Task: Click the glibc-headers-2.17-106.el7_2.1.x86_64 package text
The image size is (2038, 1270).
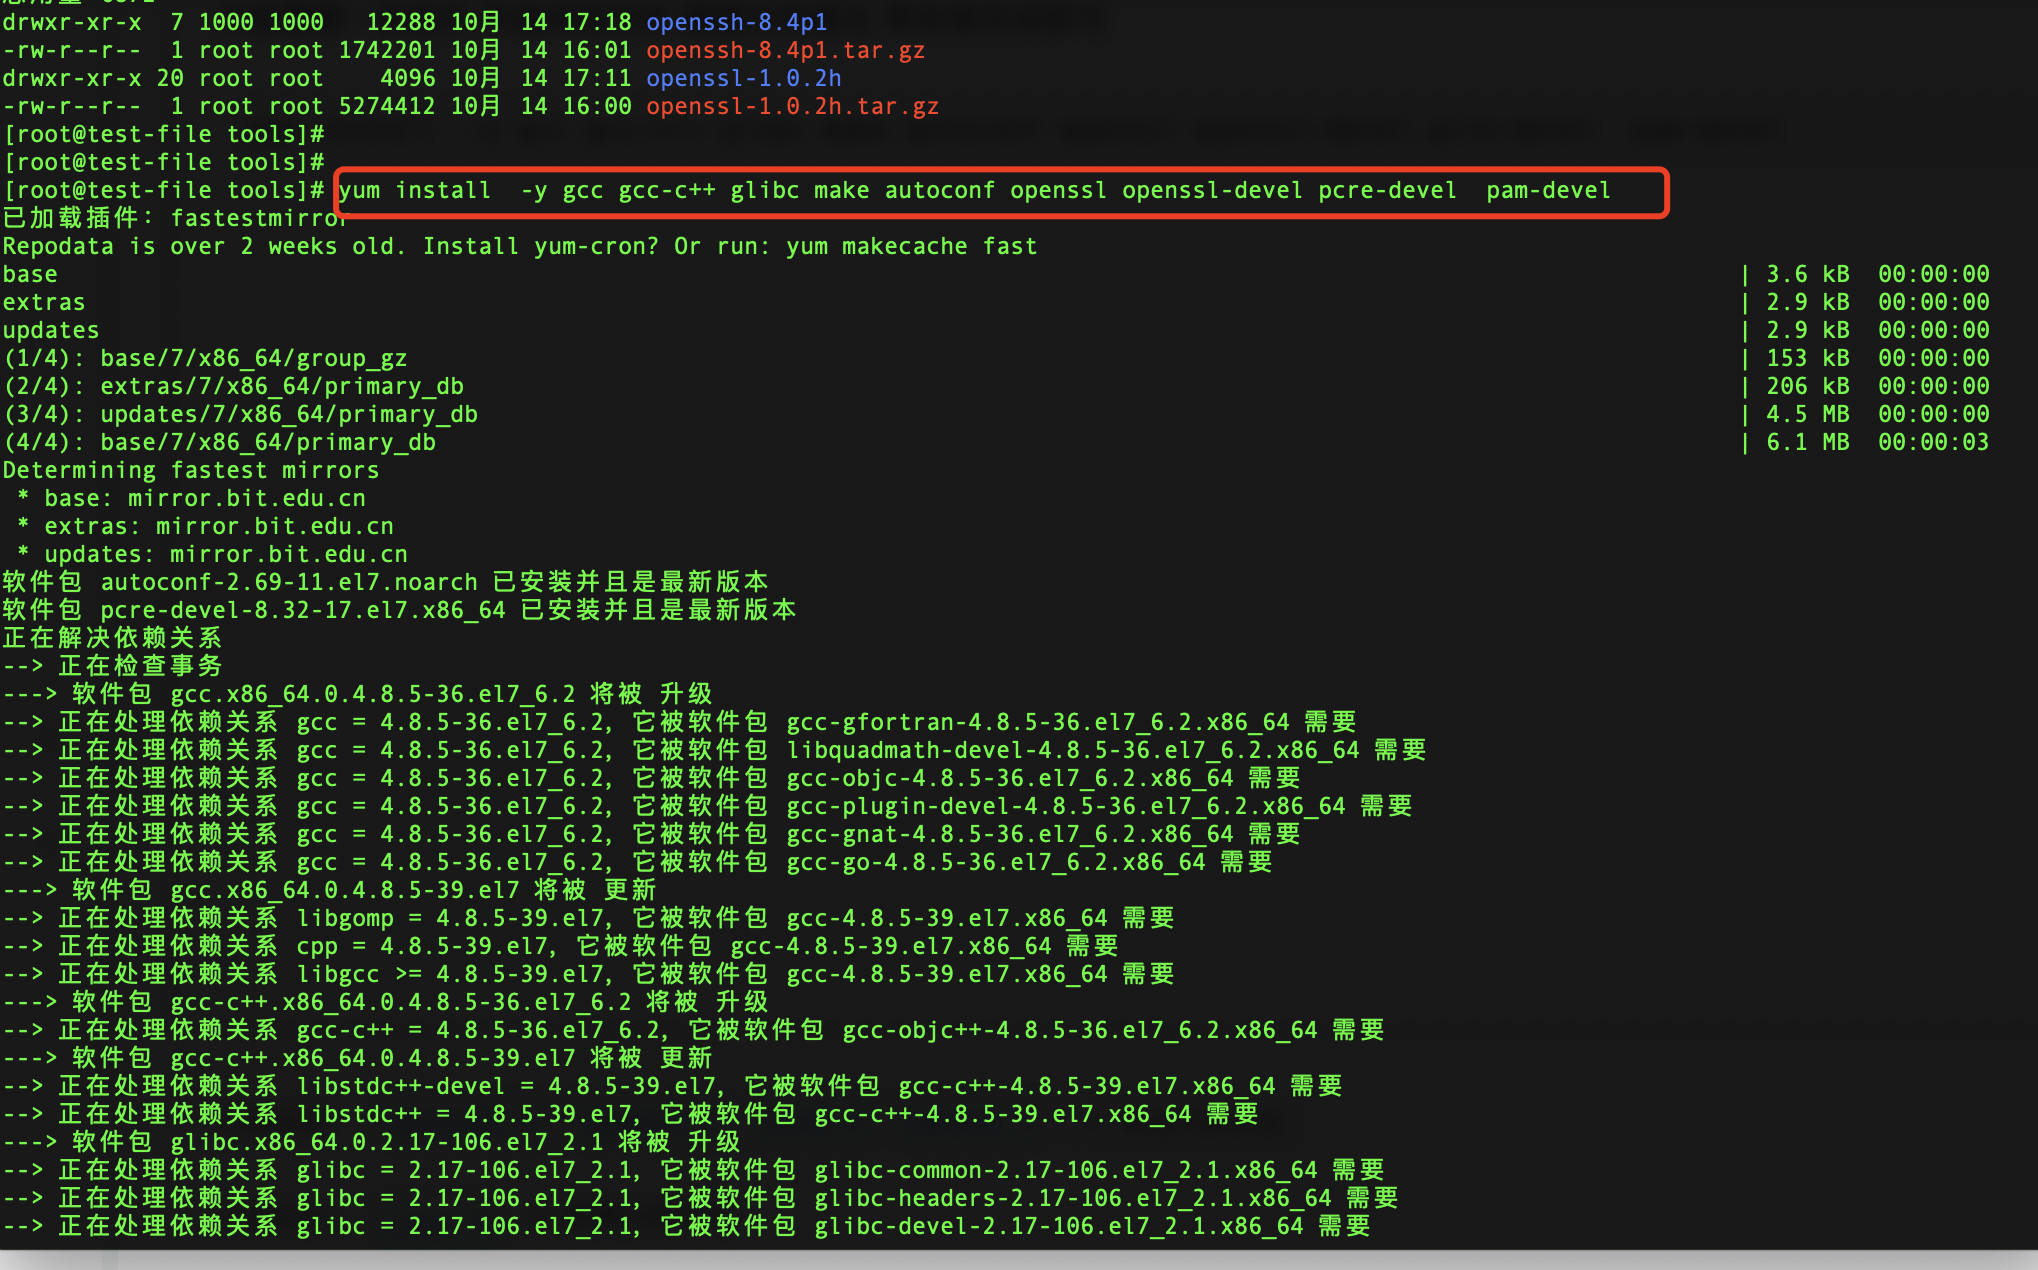Action: (x=1072, y=1198)
